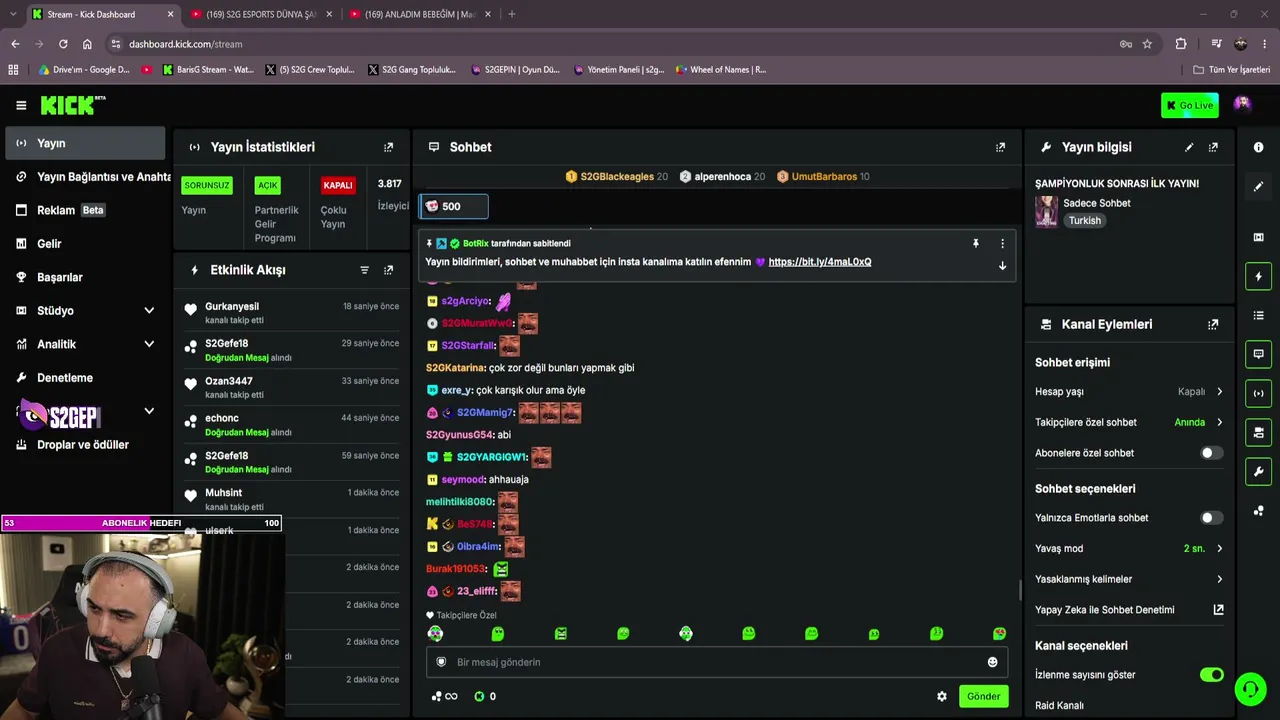Screen dimensions: 1280x720
Task: Click S2GBlackeagles in top gifters leaderboard
Action: pyautogui.click(x=616, y=177)
